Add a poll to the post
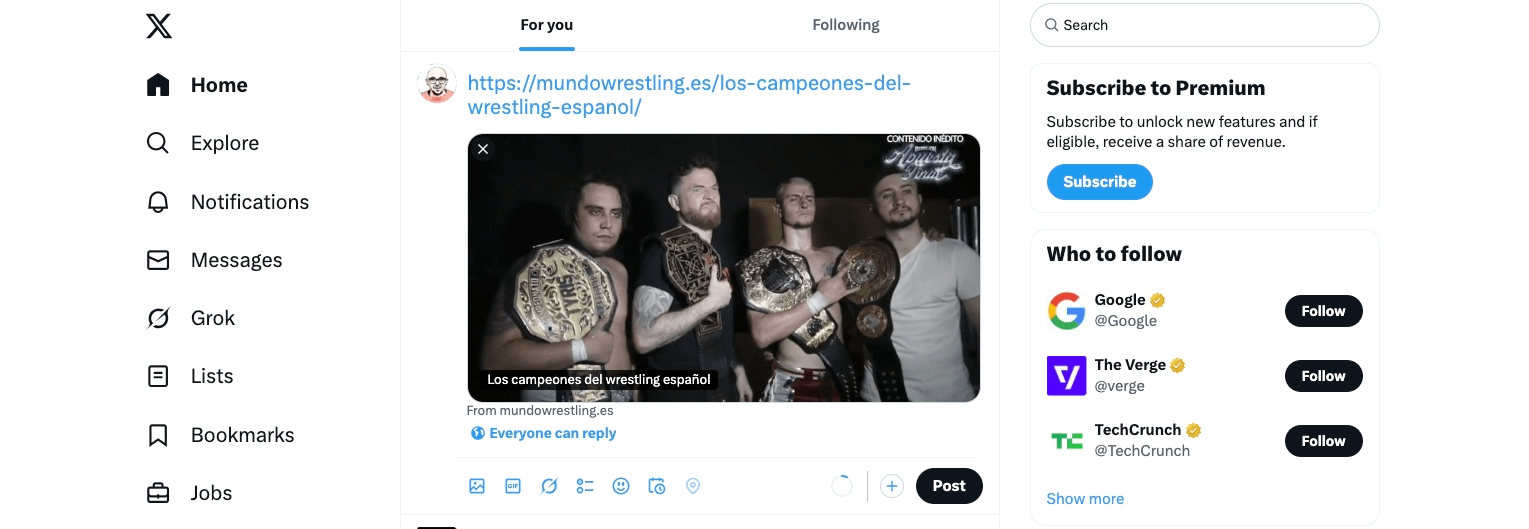 click(x=585, y=486)
